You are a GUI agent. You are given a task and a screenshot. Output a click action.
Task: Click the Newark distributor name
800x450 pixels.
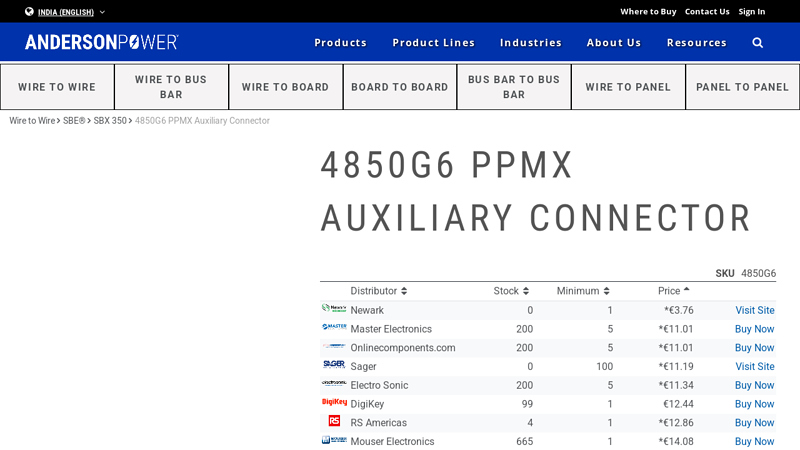click(367, 310)
